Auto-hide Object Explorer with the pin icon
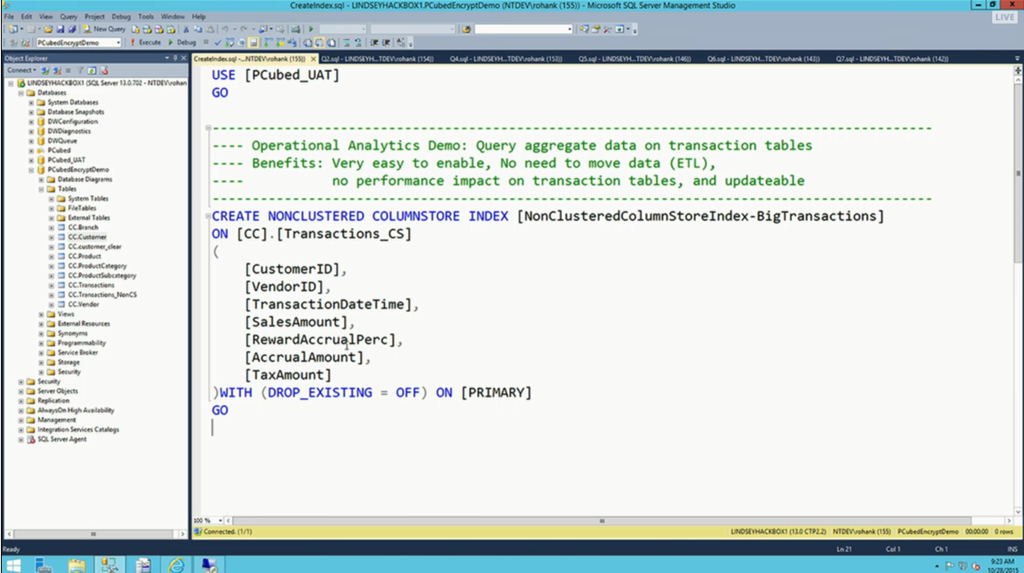1024x573 pixels. pos(175,58)
